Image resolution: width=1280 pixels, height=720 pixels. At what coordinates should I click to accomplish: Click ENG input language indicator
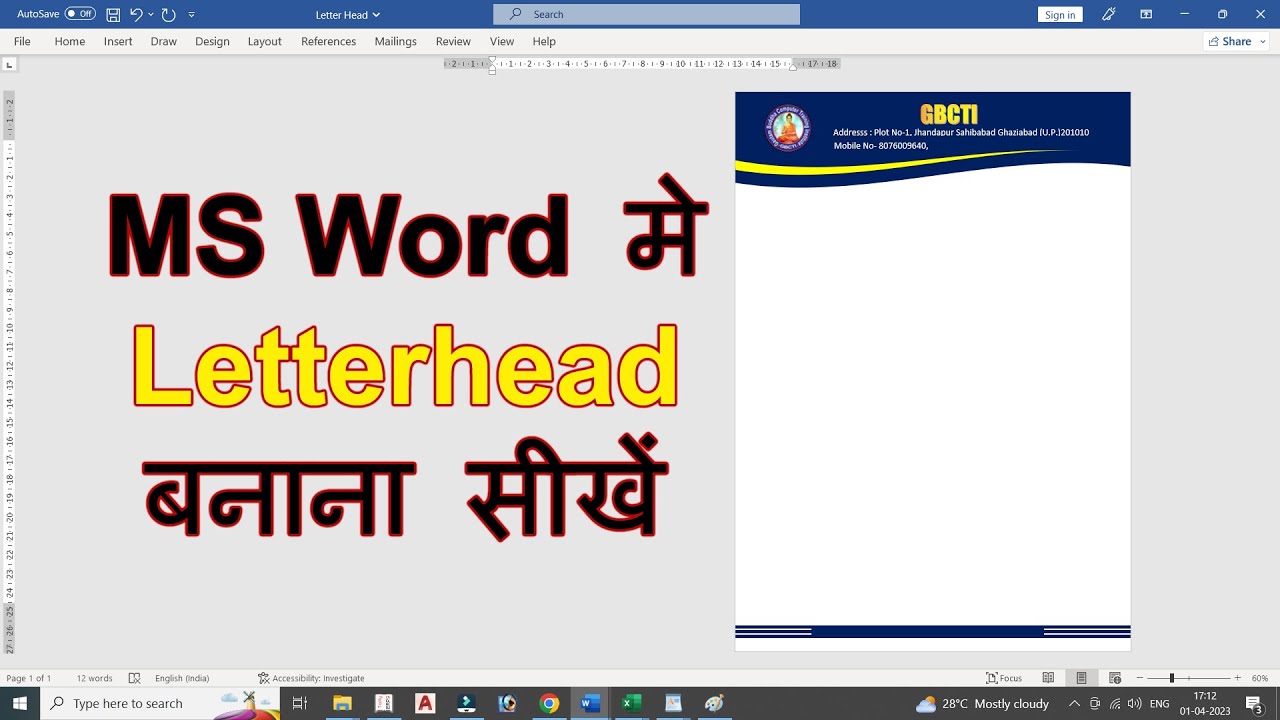coord(1160,703)
